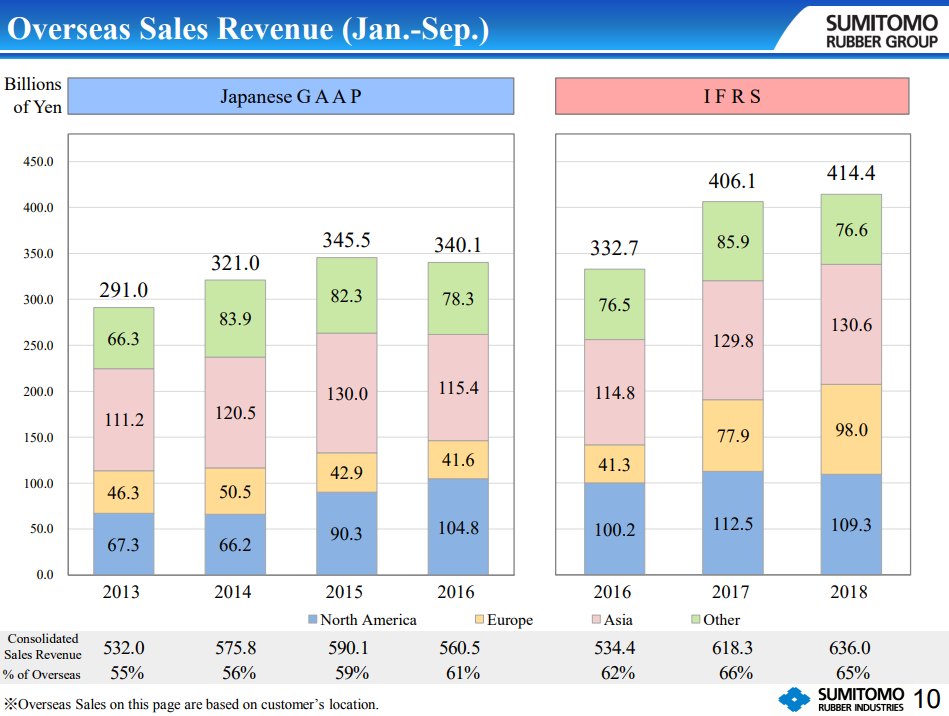The height and width of the screenshot is (716, 949).
Task: Pick the 82.3 Other bar segment
Action: click(346, 295)
